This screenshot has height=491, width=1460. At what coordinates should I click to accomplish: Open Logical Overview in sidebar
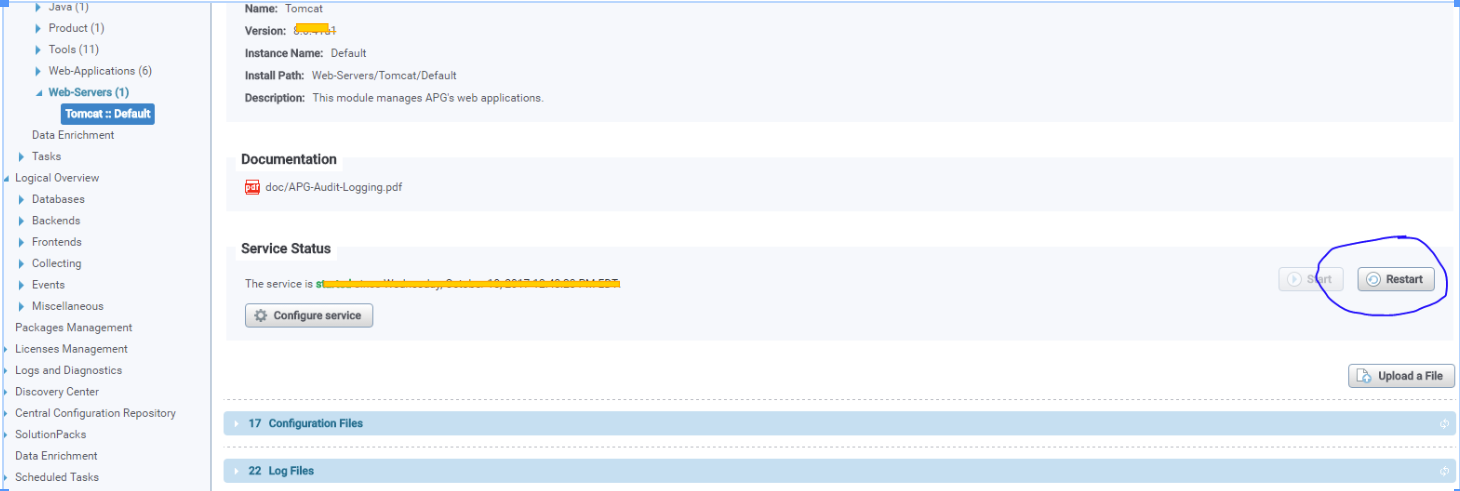(57, 178)
